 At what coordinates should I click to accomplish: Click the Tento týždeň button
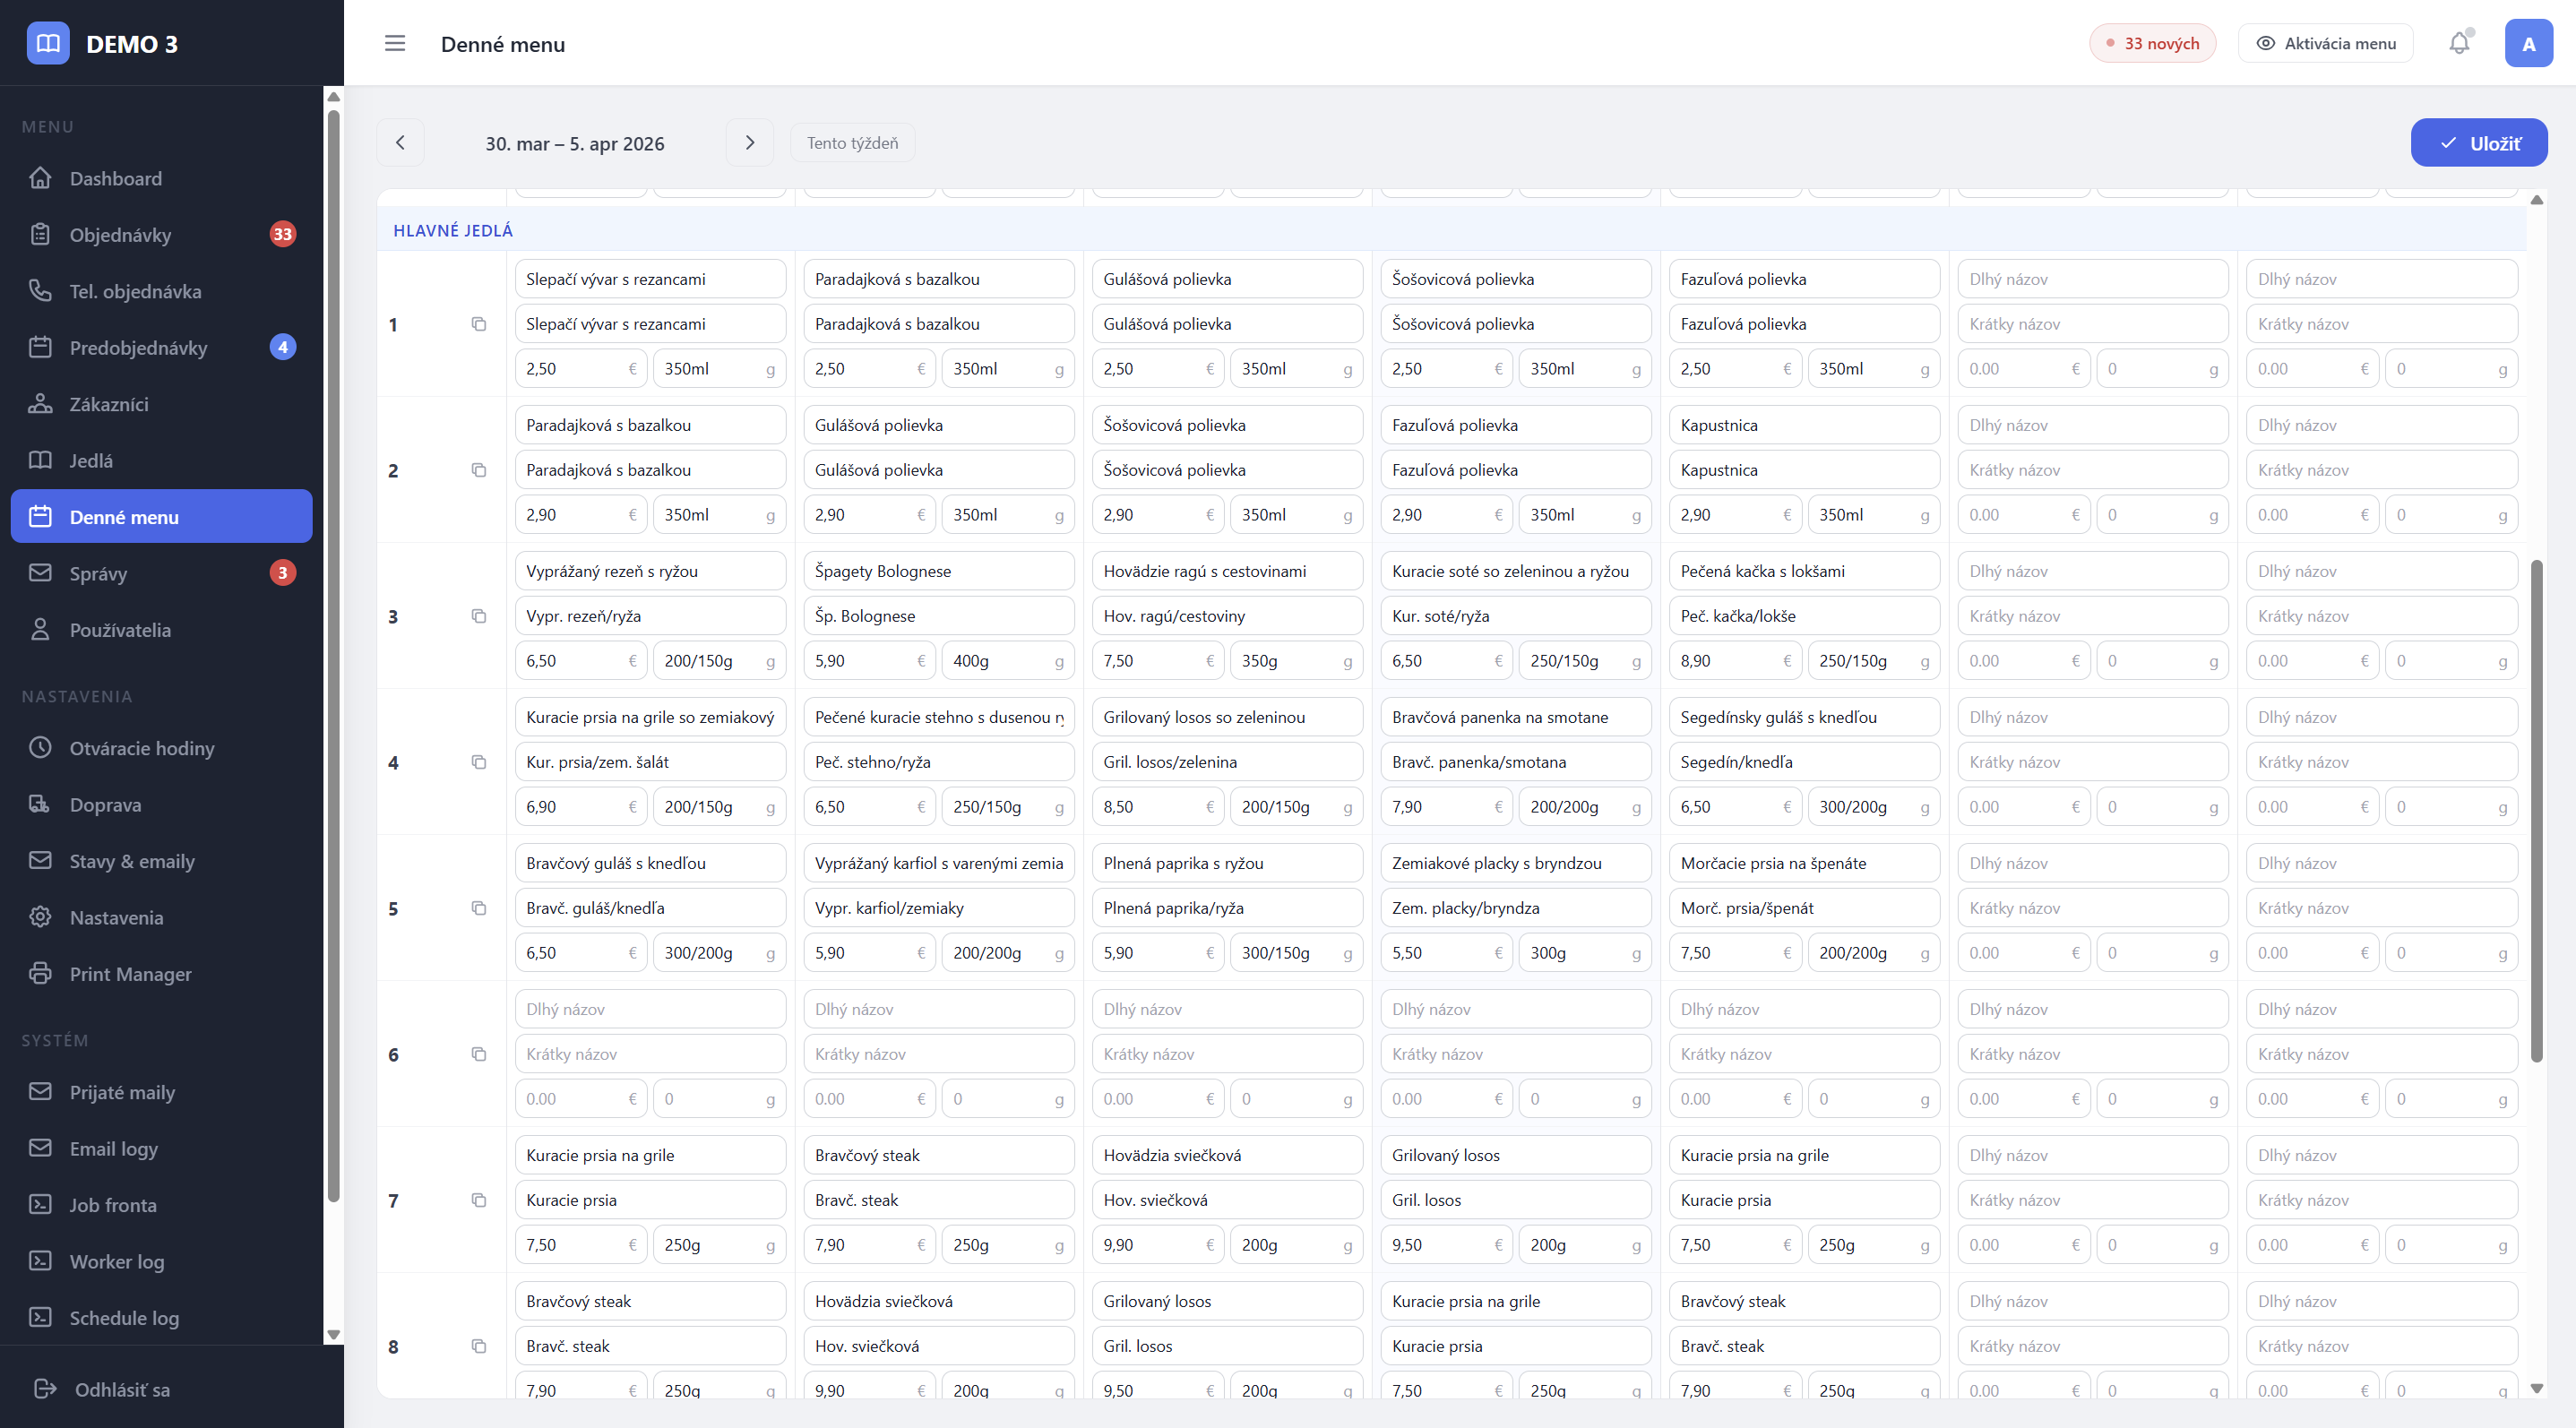tap(852, 143)
